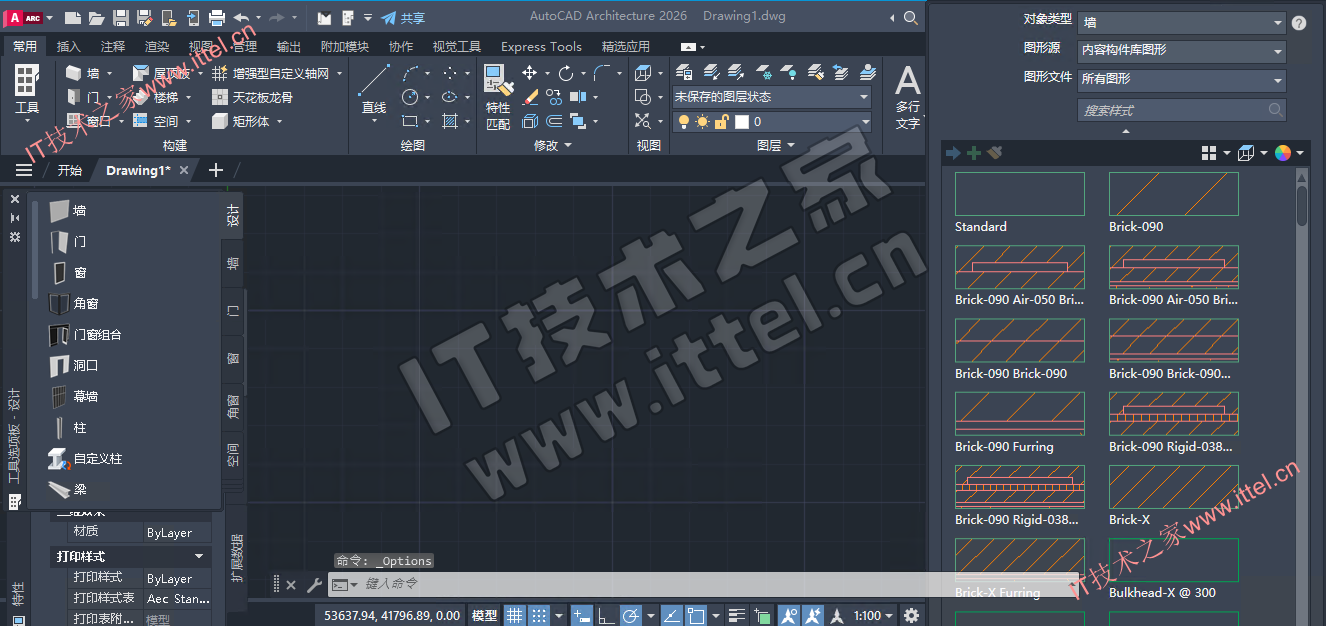The image size is (1326, 626).
Task: Click the Corner Window (角窗) tool in palette
Action: click(x=76, y=303)
